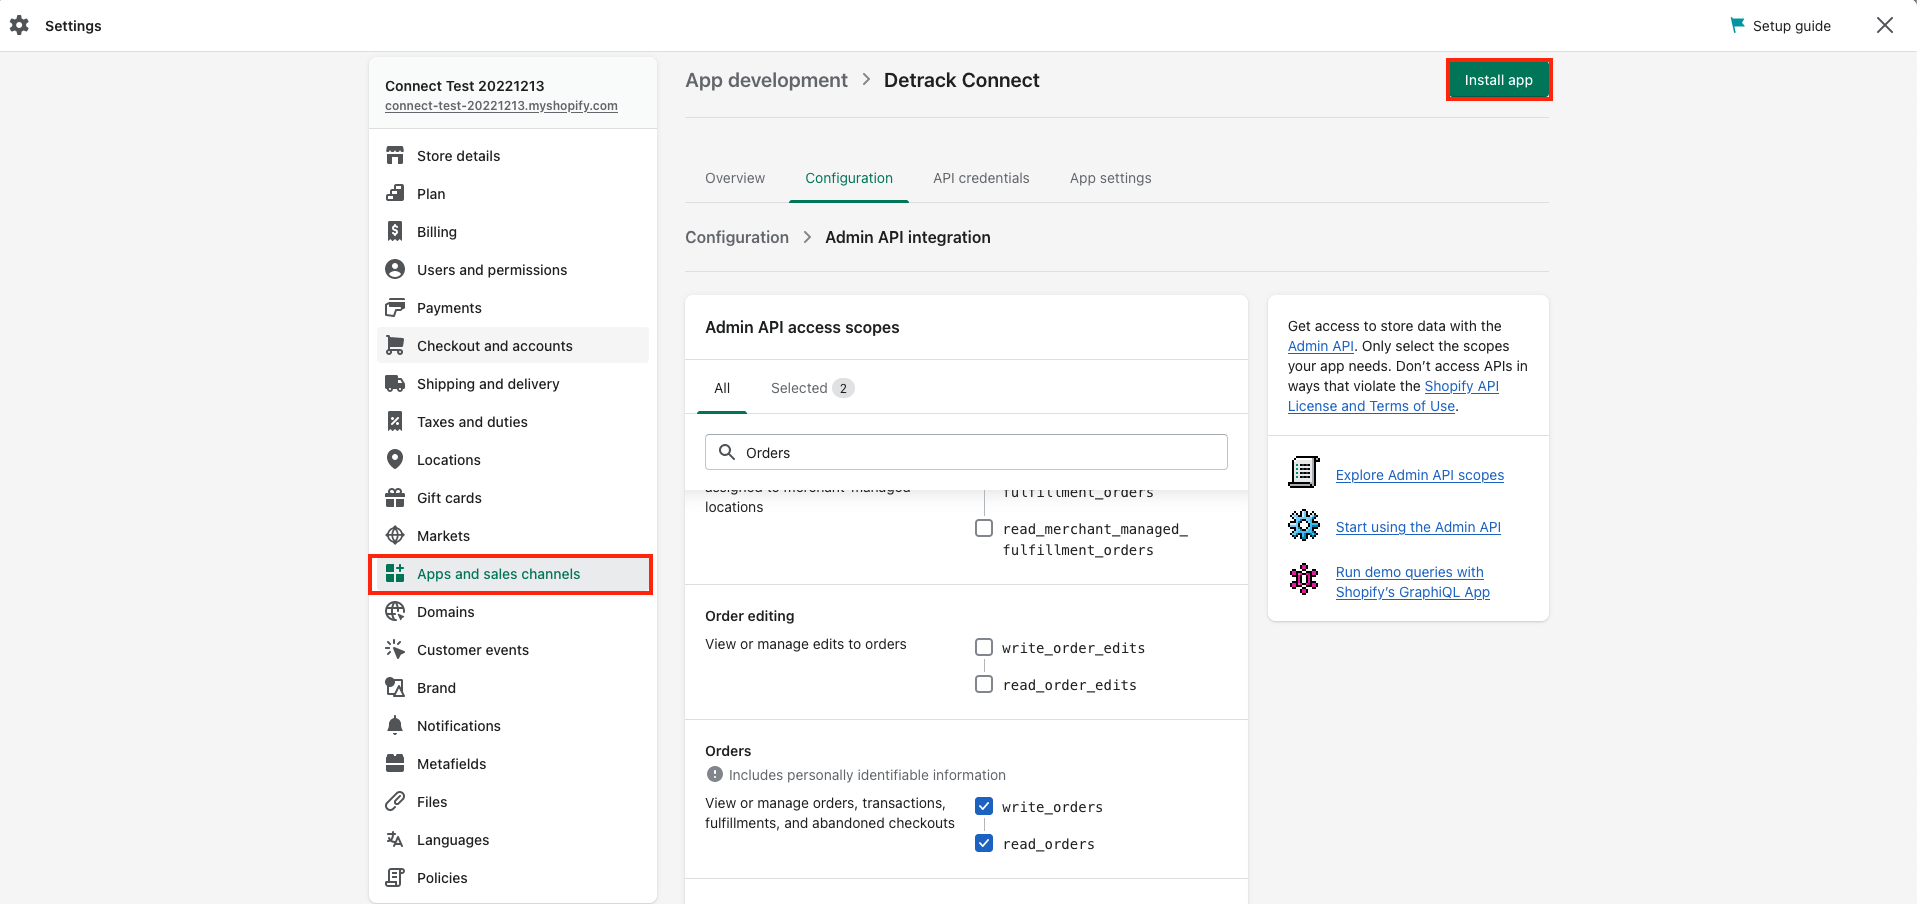Click the GraphiQL bug icon

click(1304, 579)
